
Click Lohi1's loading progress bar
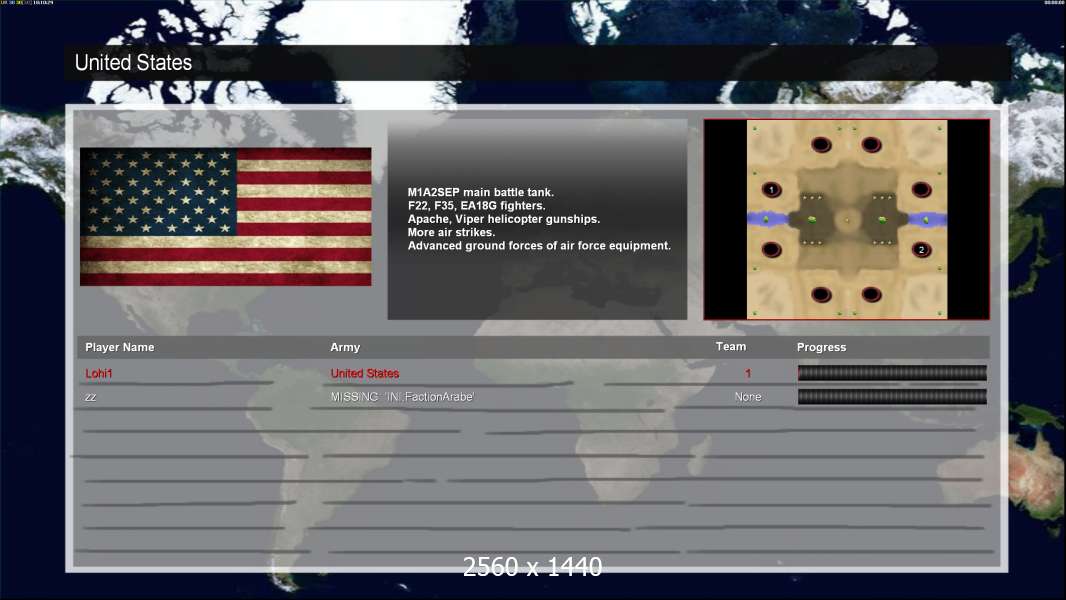pos(892,372)
